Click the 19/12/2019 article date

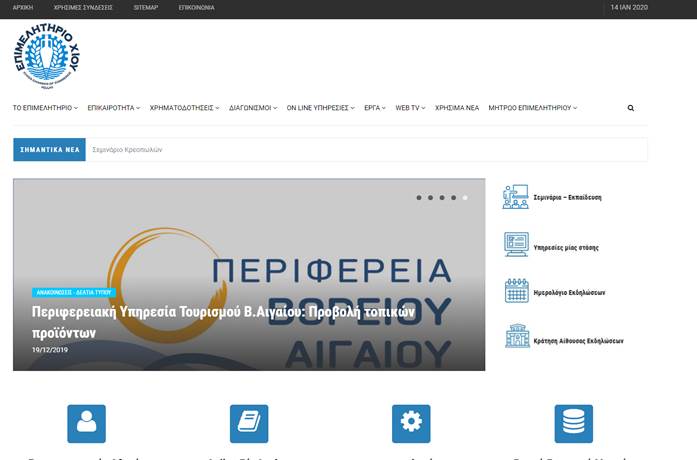point(50,350)
